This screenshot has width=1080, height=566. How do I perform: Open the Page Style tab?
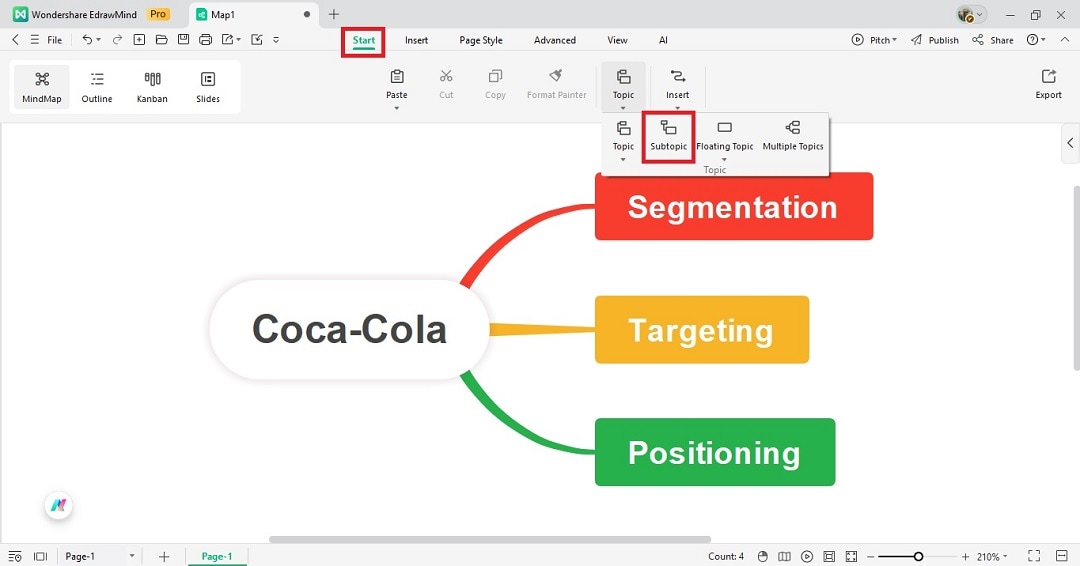click(x=481, y=40)
